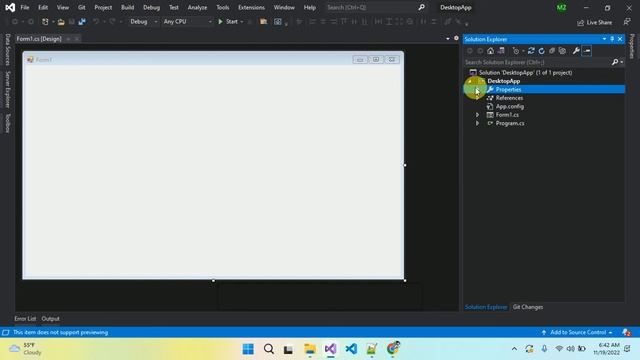Open the Tools menu
The image size is (640, 360).
click(x=222, y=7)
